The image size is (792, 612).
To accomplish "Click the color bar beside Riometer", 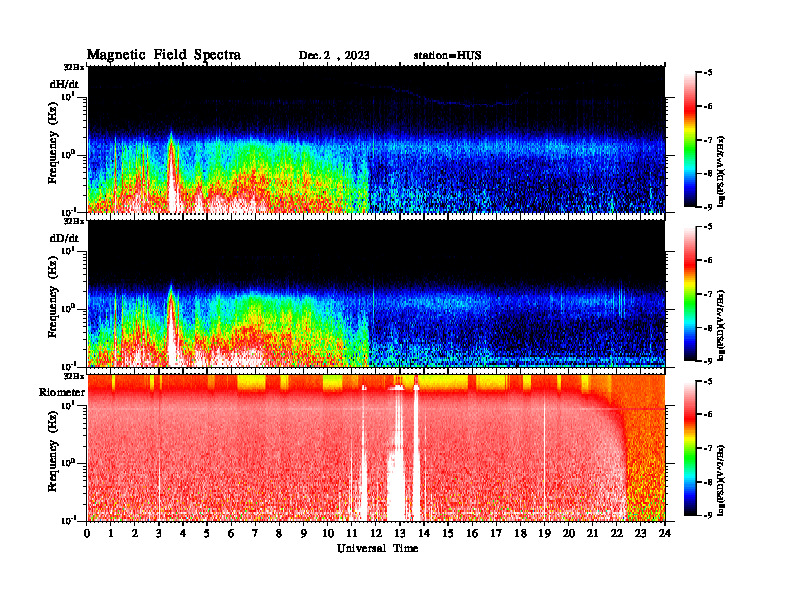I will 689,448.
